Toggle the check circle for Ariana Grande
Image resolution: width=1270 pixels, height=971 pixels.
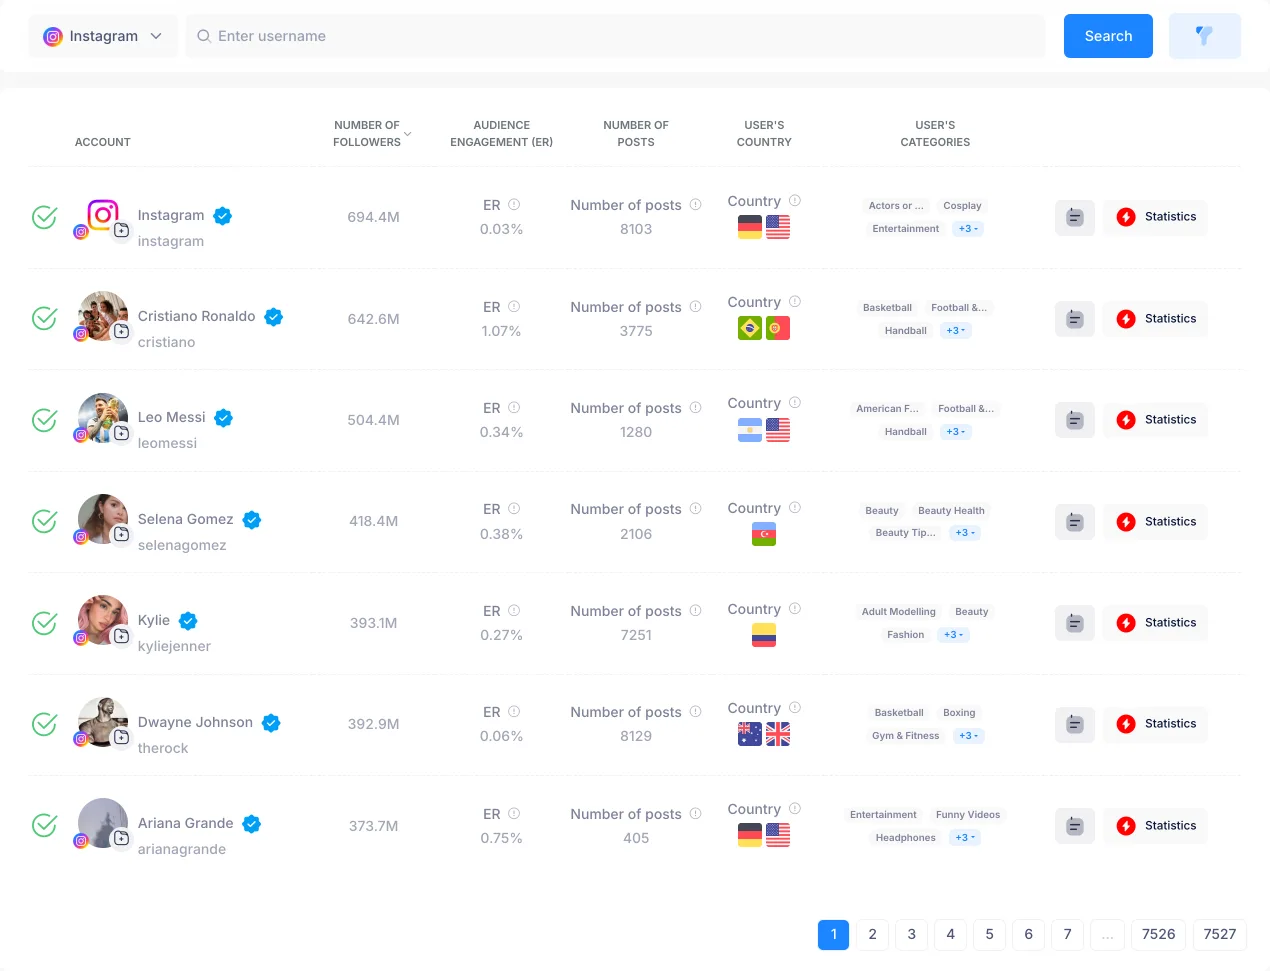(44, 825)
